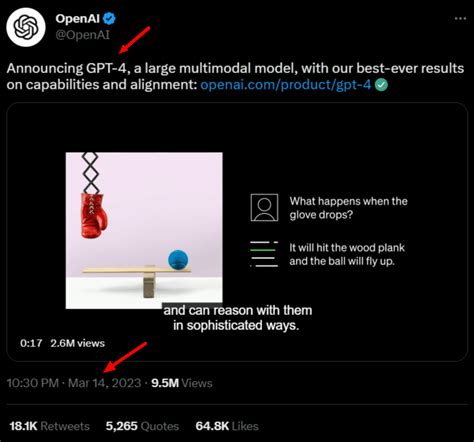The width and height of the screenshot is (474, 442).
Task: Click the 10:30 PM Mar 14, 2023 timestamp
Action: coord(74,383)
